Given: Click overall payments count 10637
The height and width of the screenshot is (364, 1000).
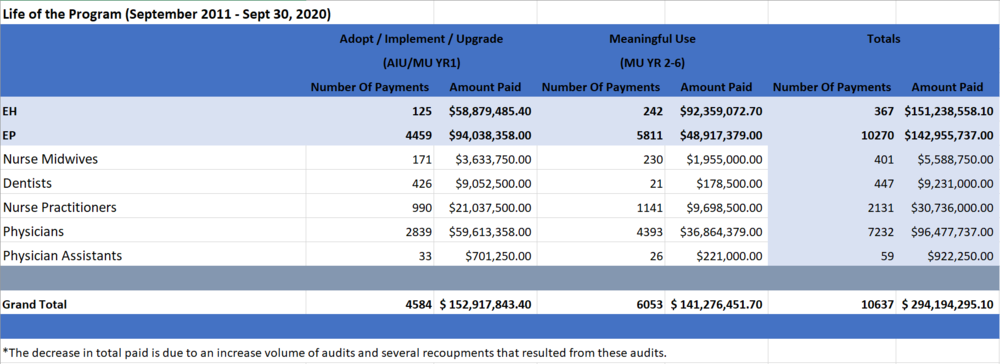Looking at the screenshot, I should [877, 305].
